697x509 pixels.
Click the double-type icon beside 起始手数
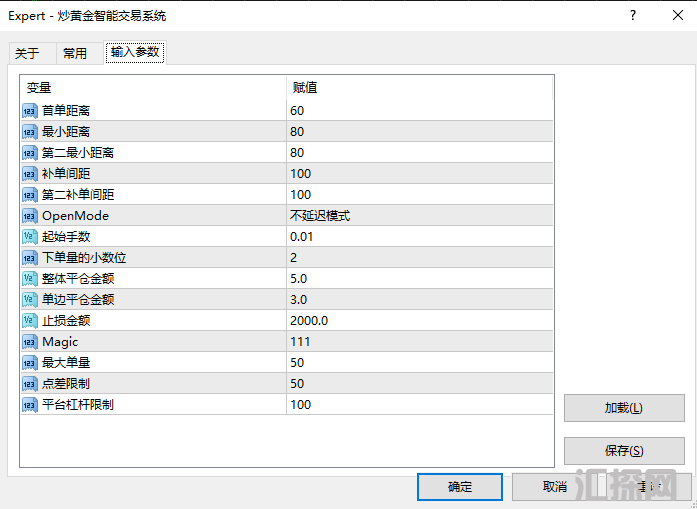[30, 237]
